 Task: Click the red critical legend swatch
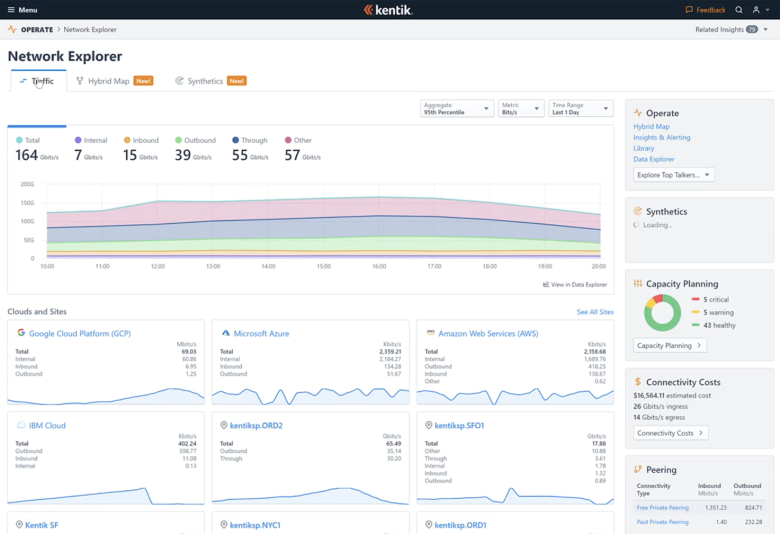(695, 299)
